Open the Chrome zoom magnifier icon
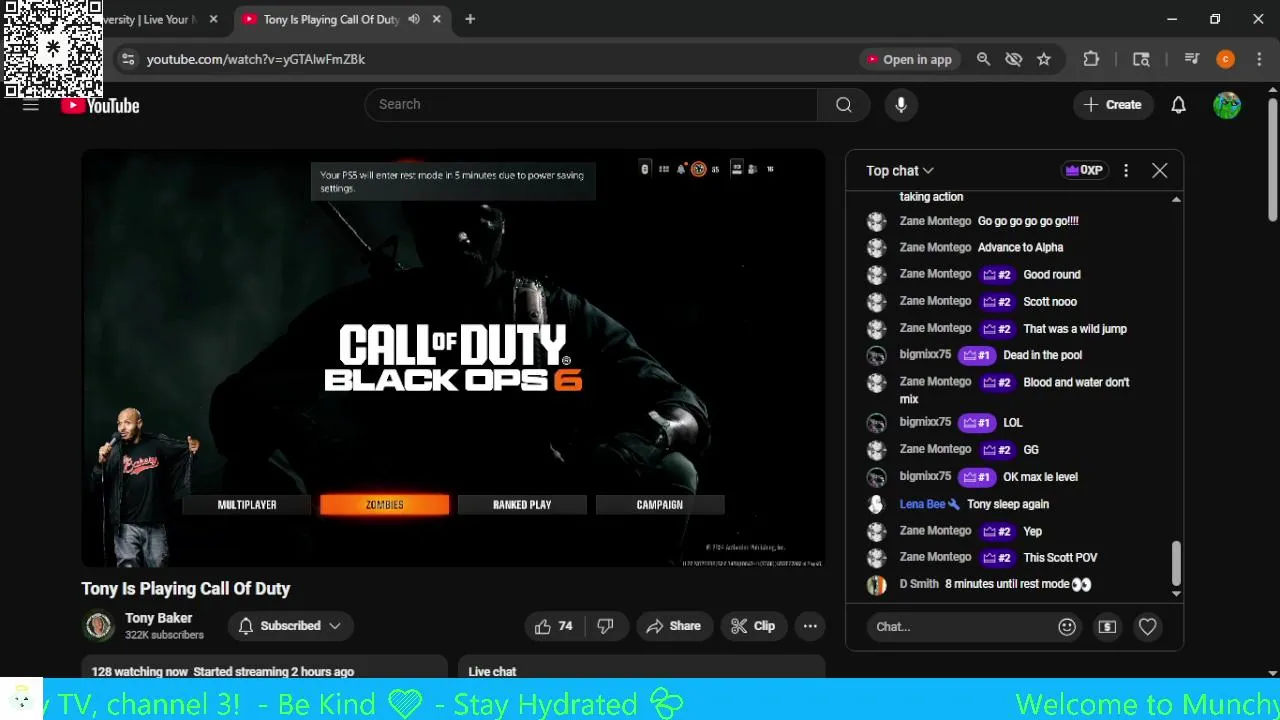1280x720 pixels. pyautogui.click(x=983, y=59)
